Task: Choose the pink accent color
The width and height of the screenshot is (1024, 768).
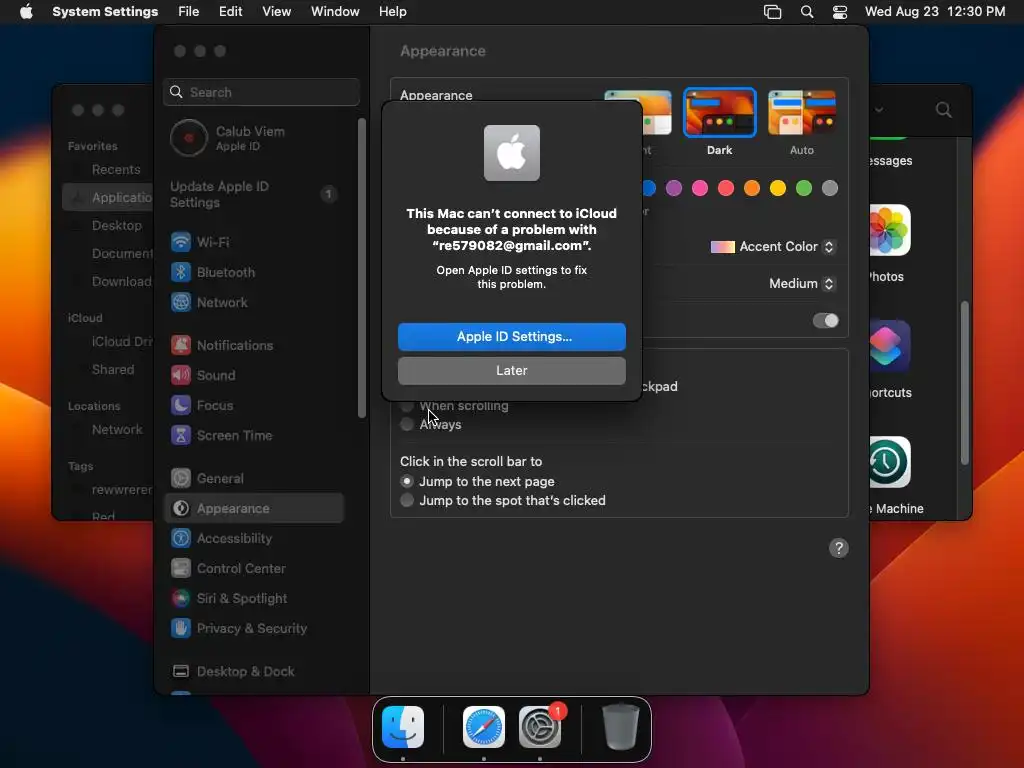Action: tap(700, 188)
